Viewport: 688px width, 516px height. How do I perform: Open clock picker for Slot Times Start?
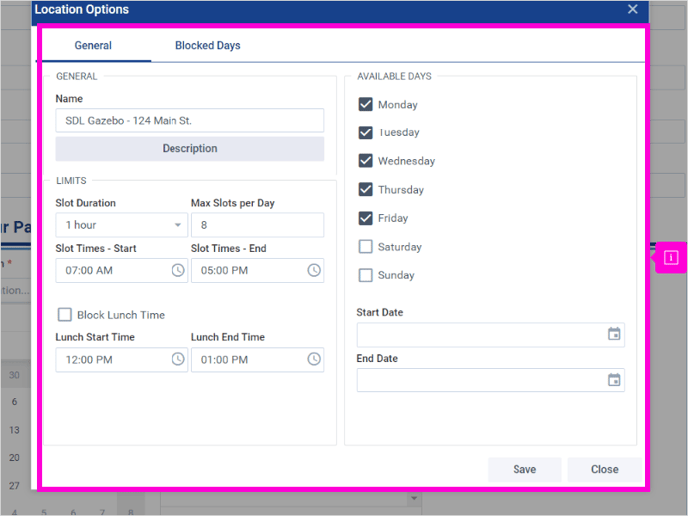[178, 270]
